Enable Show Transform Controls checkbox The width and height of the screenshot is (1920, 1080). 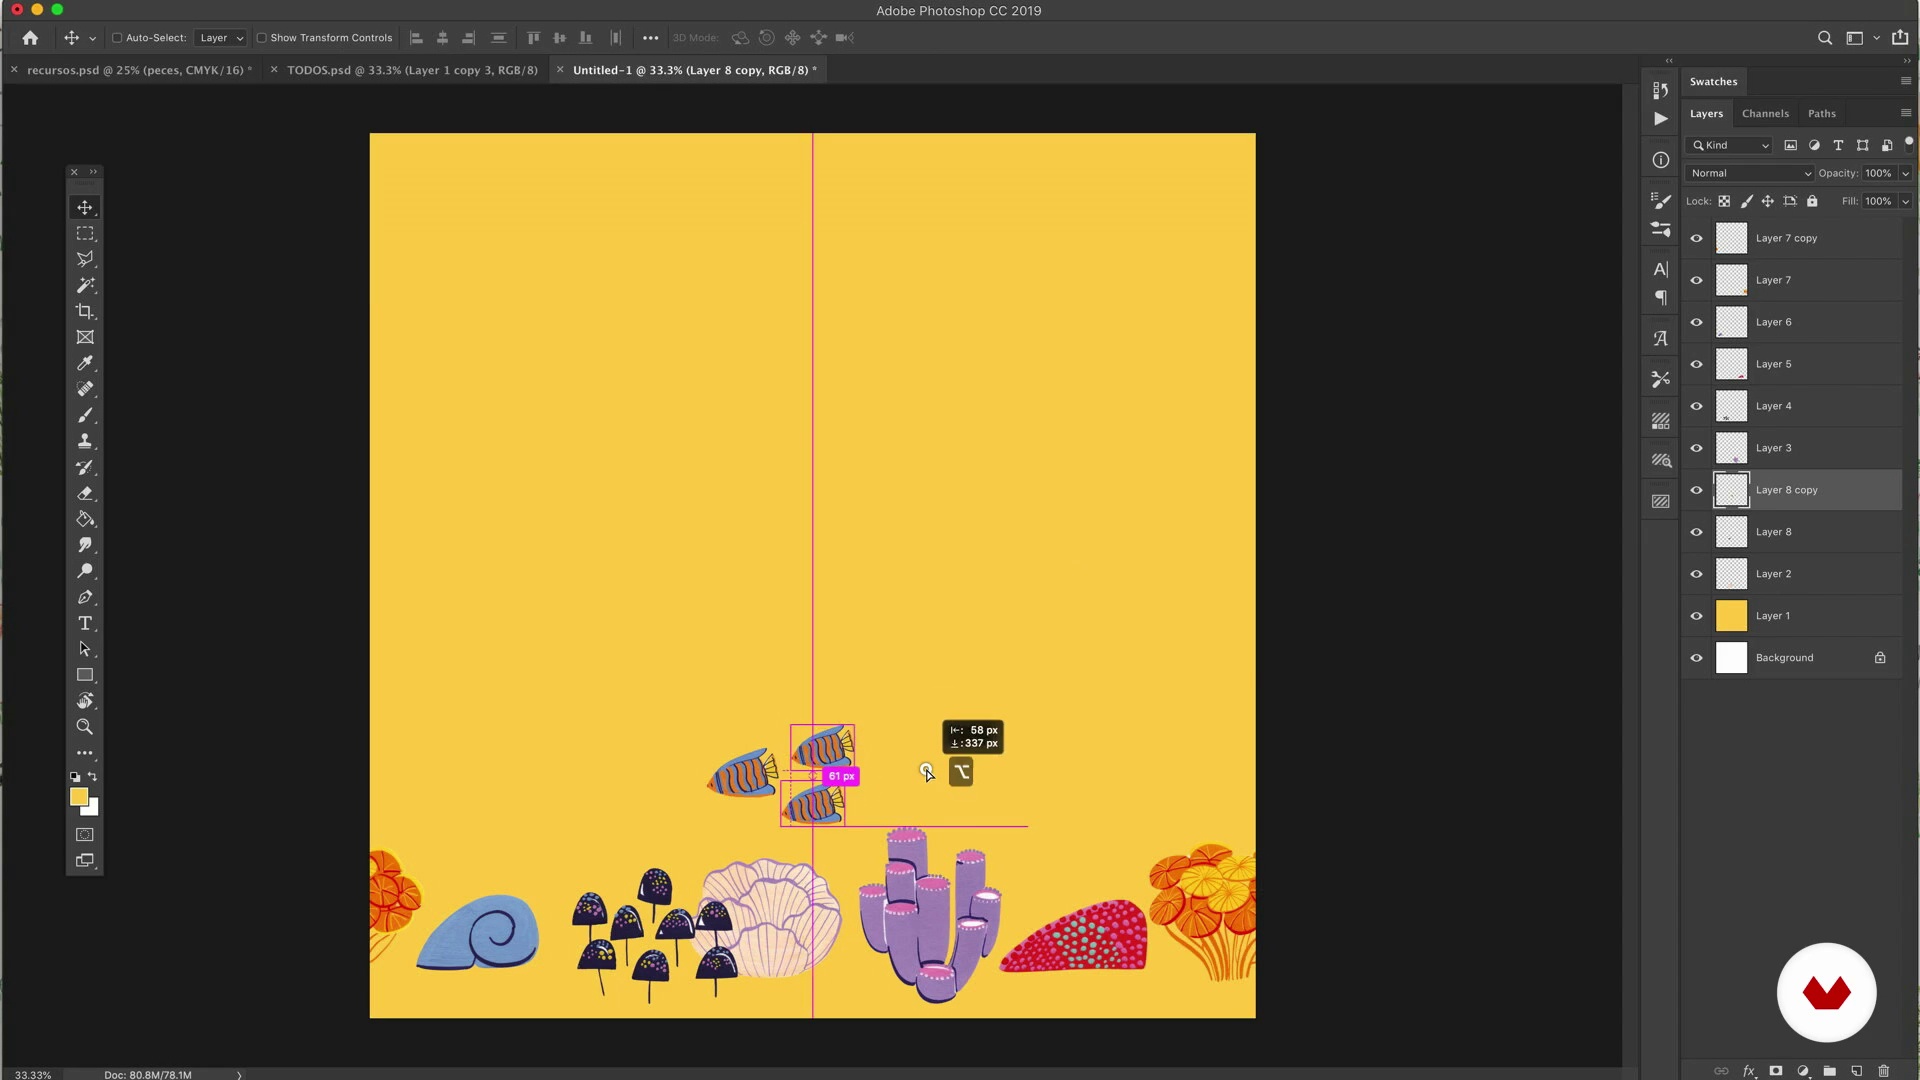261,38
